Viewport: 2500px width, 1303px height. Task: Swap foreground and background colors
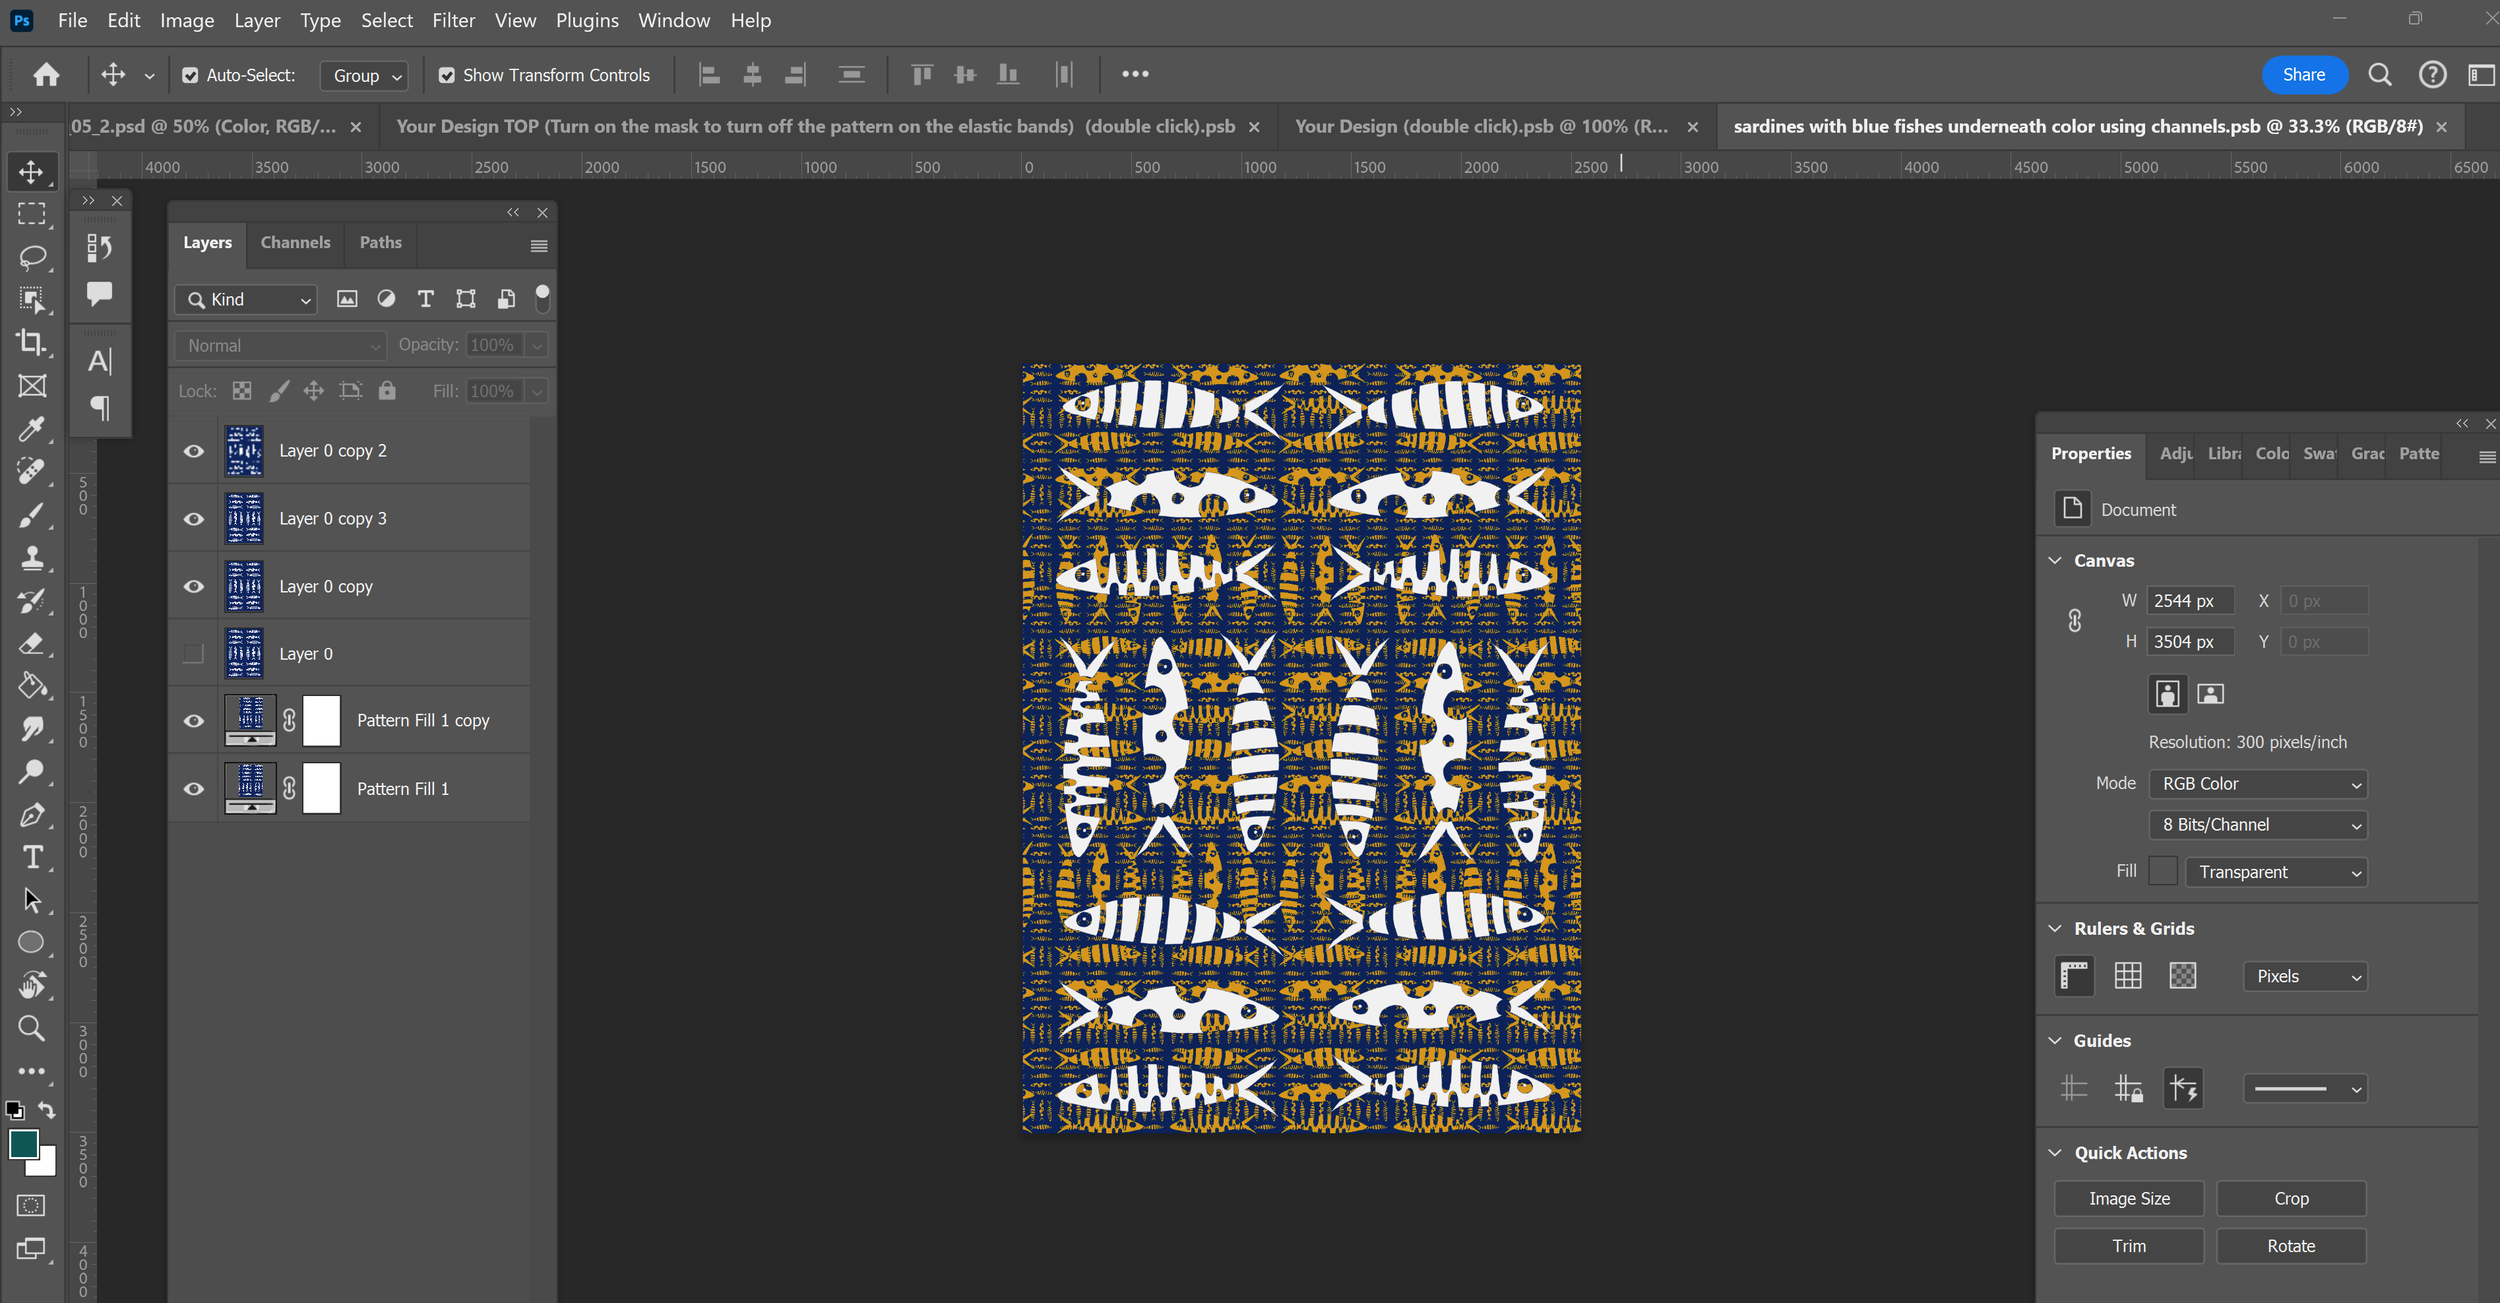[x=46, y=1110]
